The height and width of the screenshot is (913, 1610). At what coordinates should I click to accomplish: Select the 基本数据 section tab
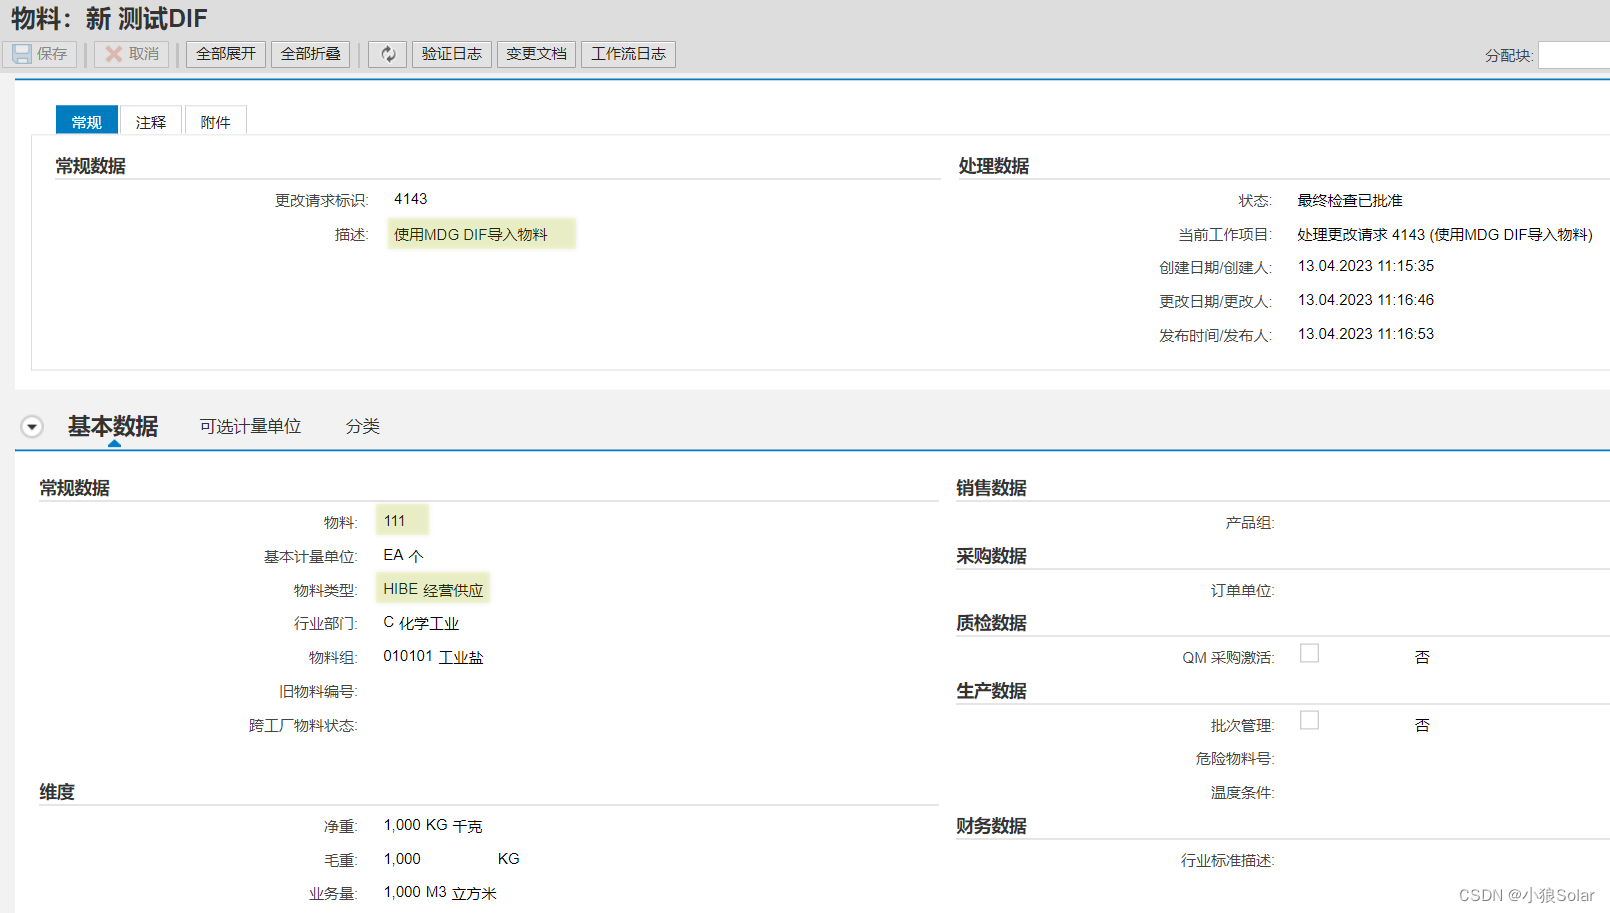point(113,427)
